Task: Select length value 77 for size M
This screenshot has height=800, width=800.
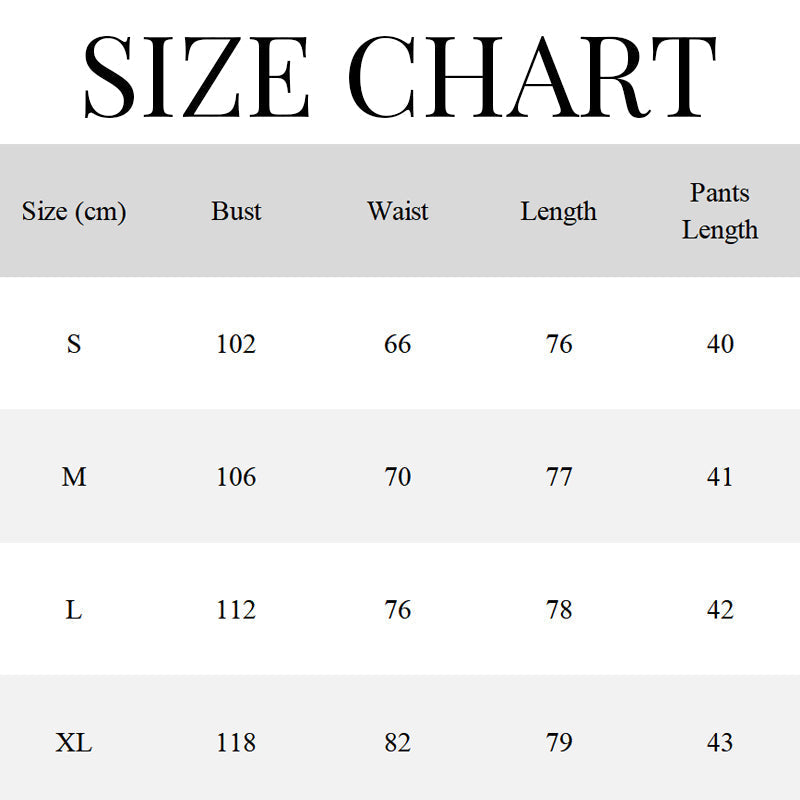Action: pyautogui.click(x=559, y=477)
